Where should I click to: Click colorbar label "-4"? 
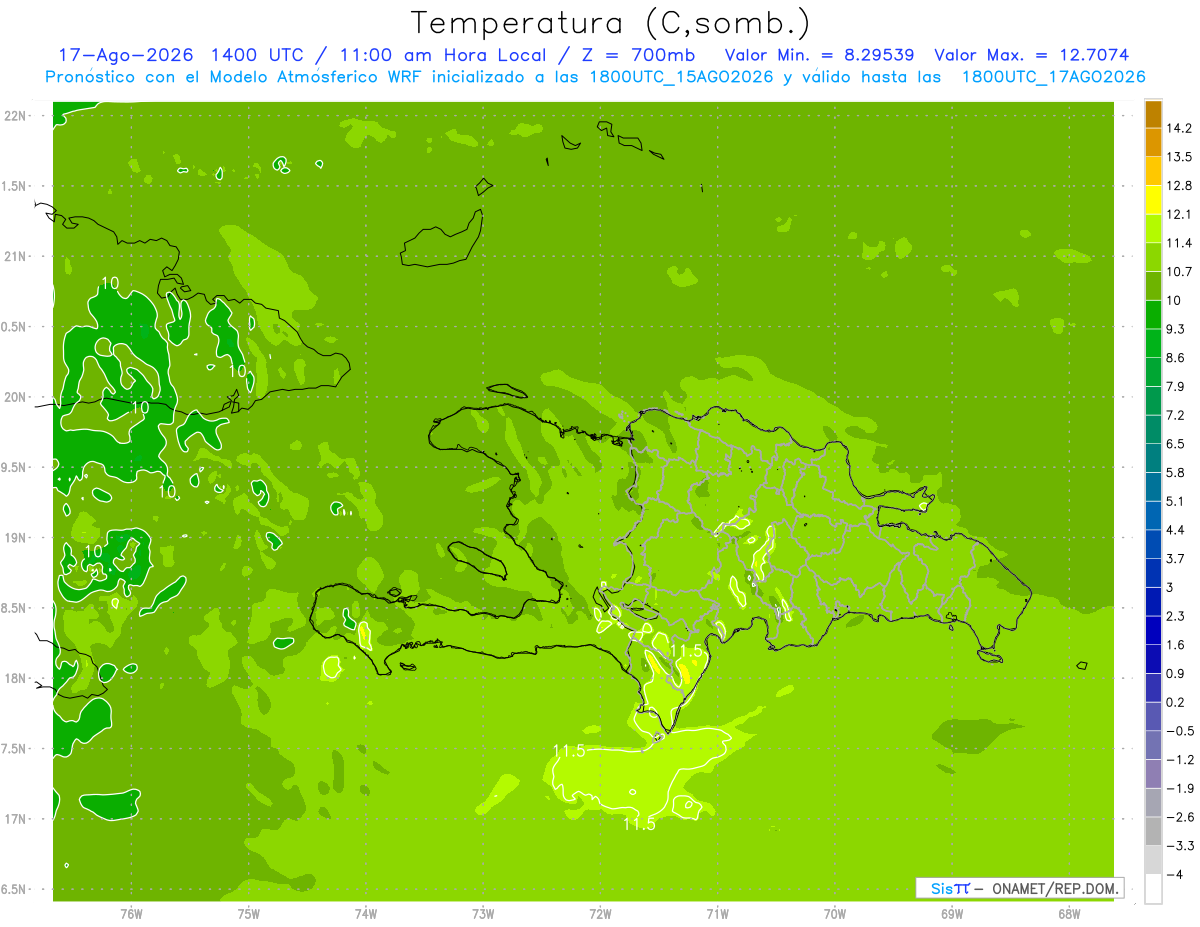[1174, 876]
